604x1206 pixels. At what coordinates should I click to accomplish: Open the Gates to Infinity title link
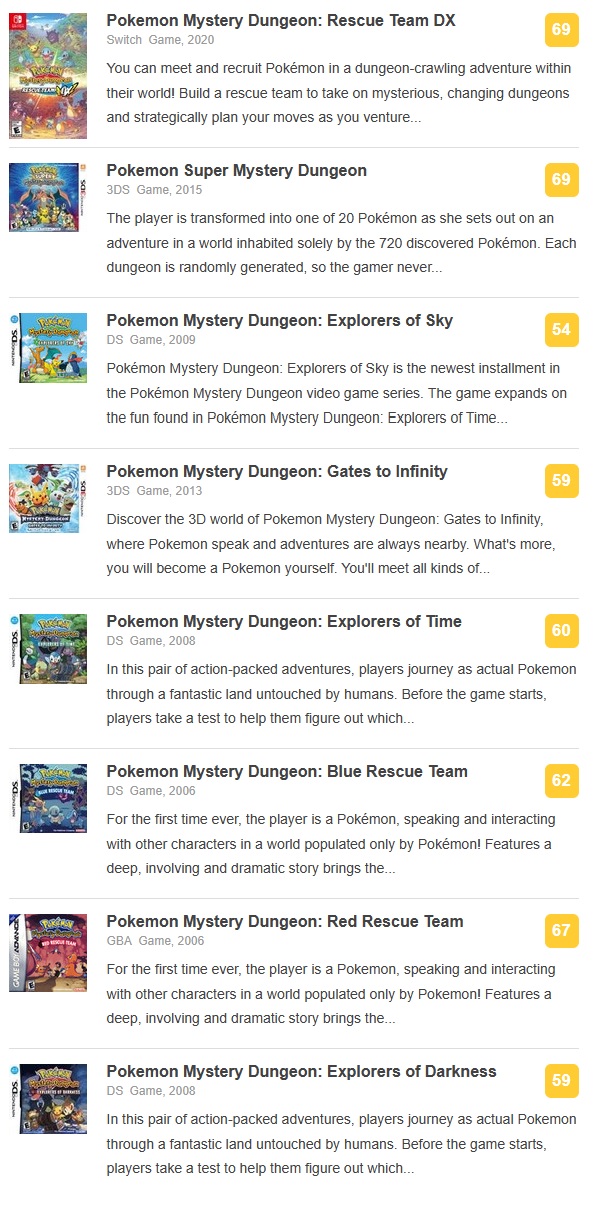(x=277, y=471)
